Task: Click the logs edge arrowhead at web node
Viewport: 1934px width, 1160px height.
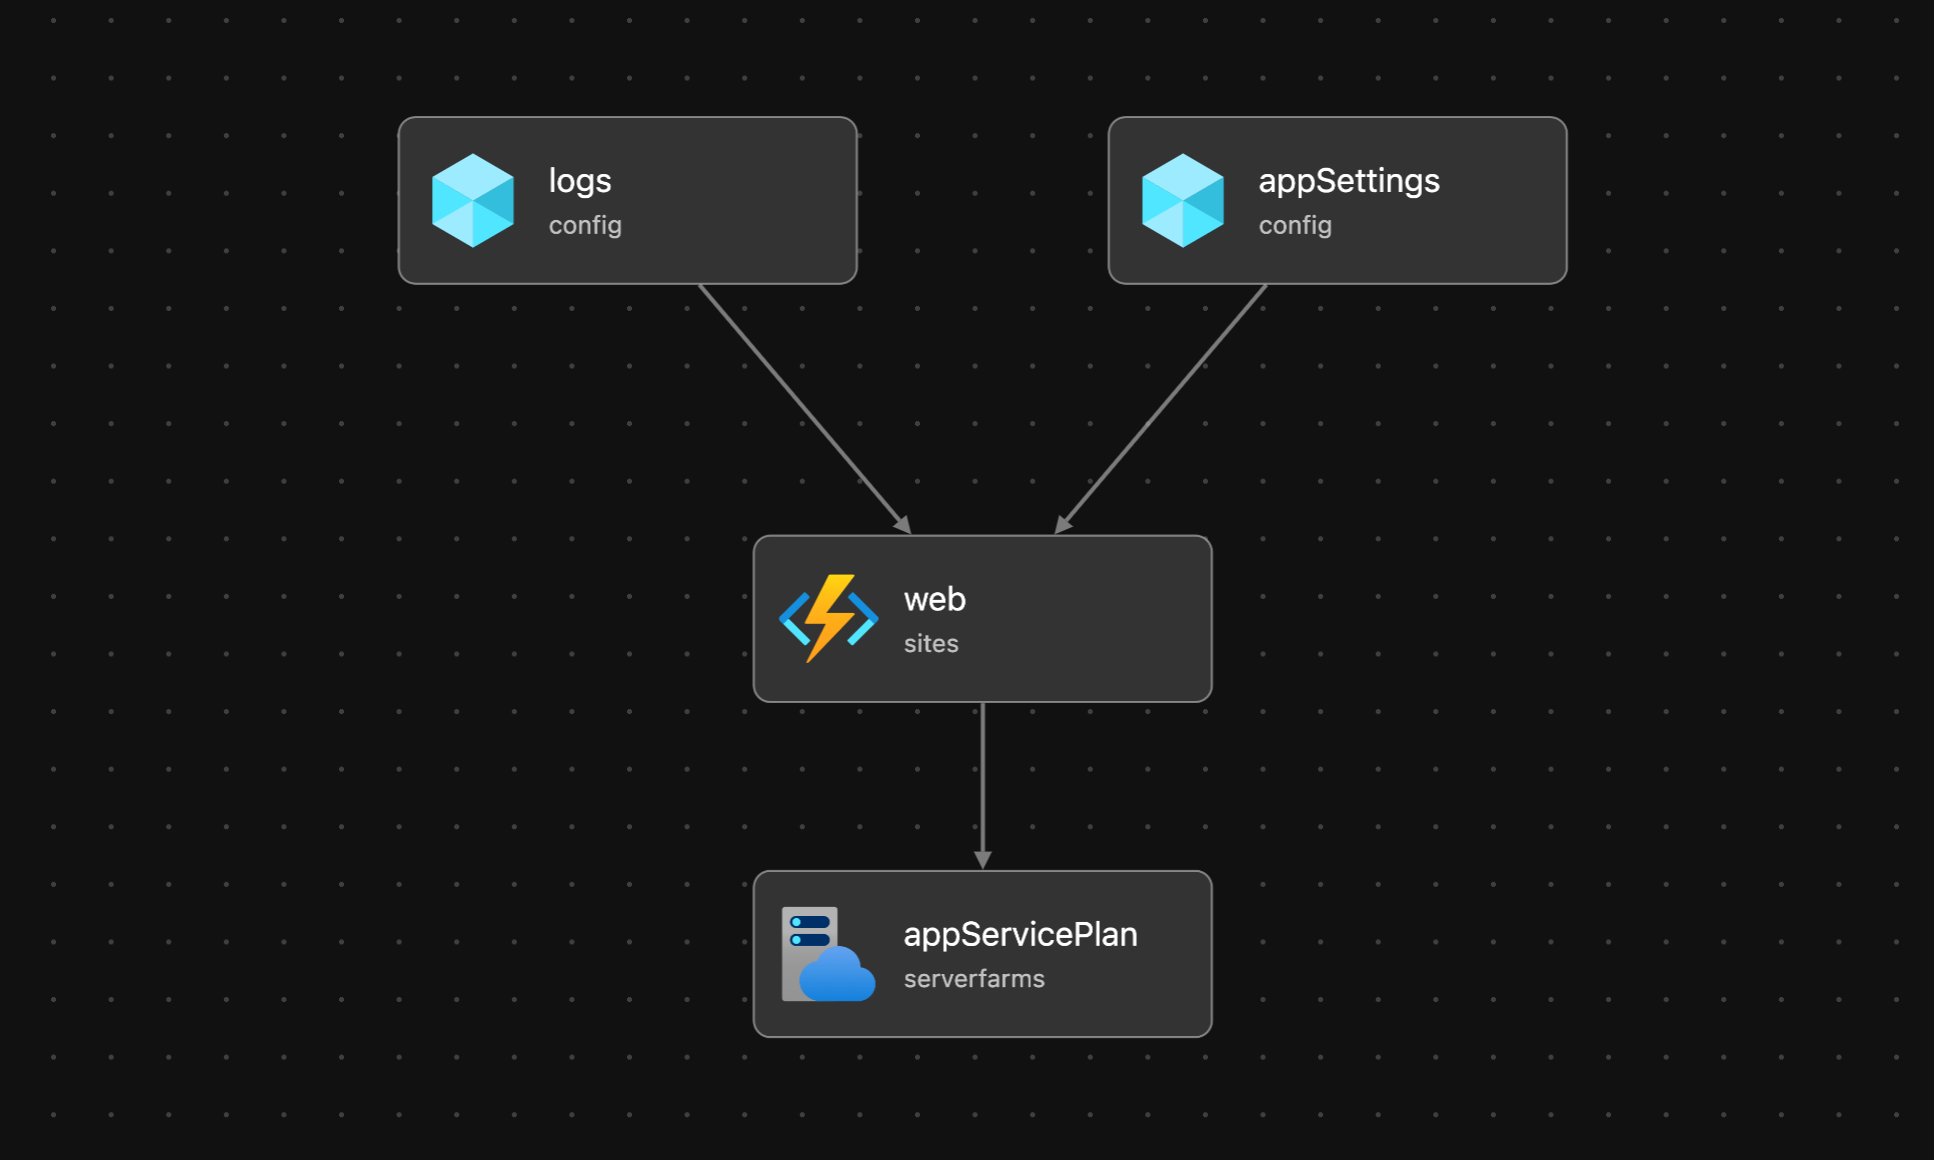Action: coord(903,525)
